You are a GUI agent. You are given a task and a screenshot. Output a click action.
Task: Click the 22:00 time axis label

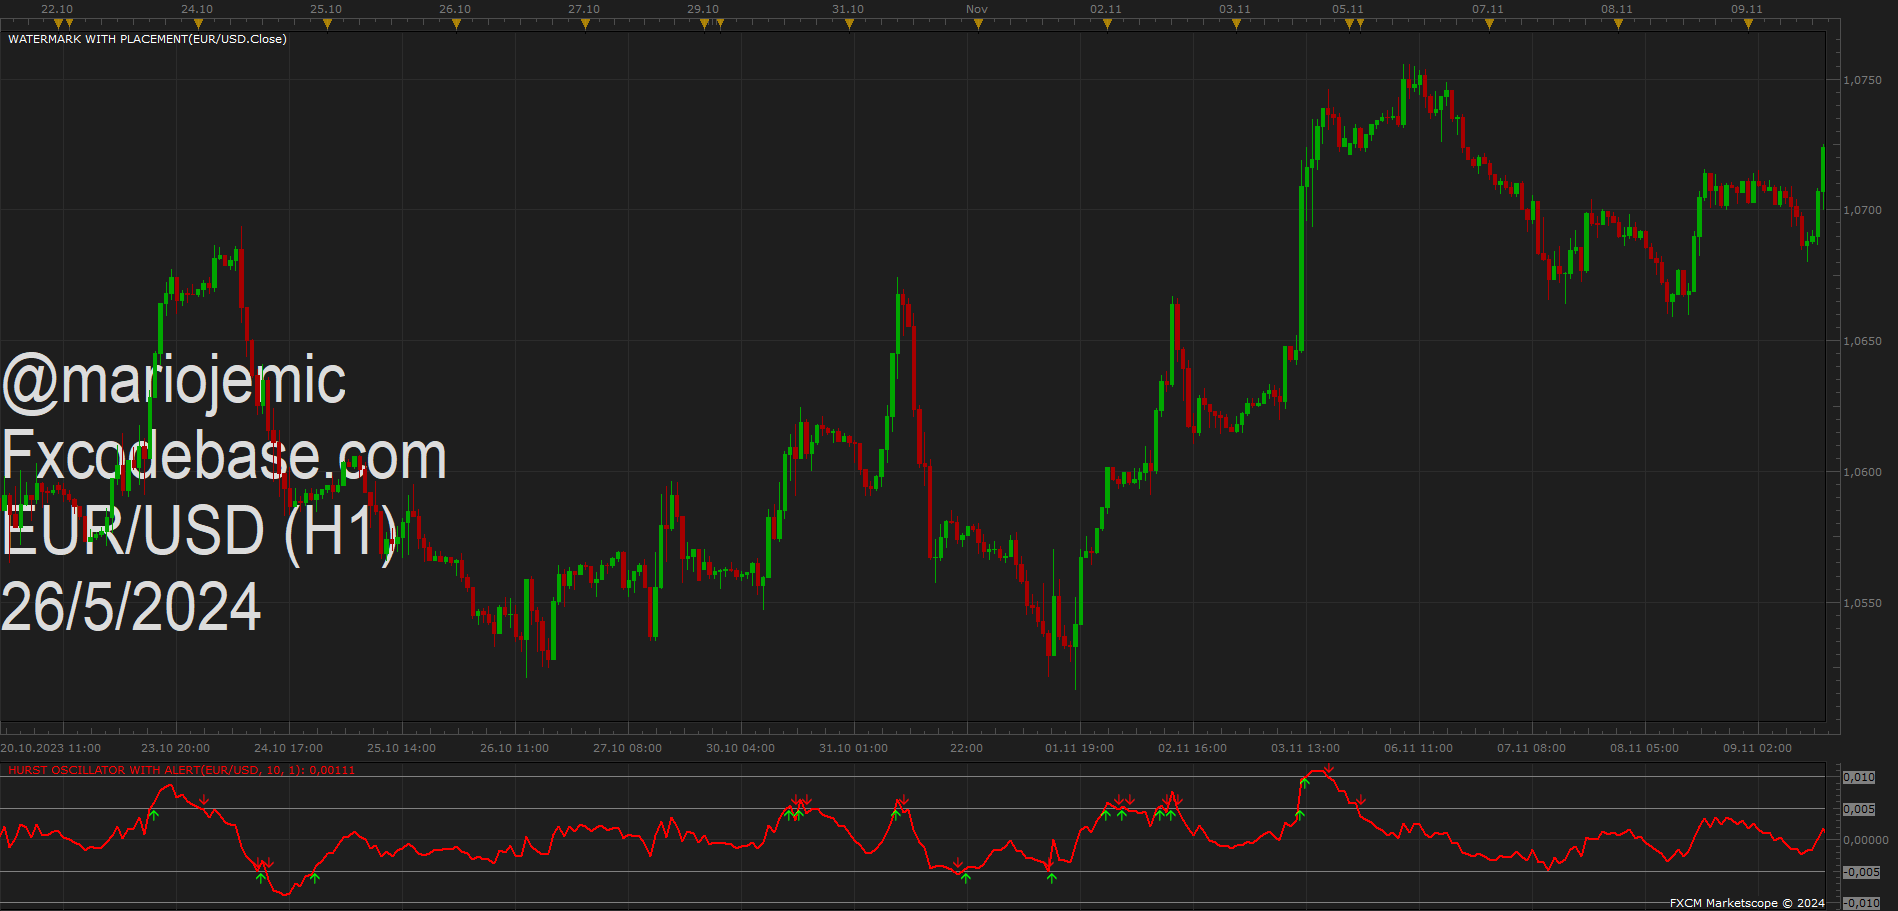(967, 748)
